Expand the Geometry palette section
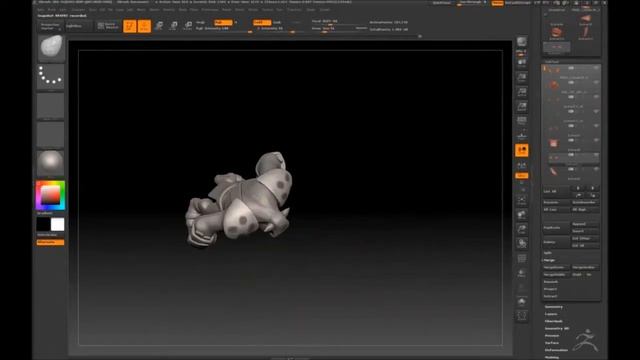Image resolution: width=640 pixels, height=360 pixels. point(554,307)
